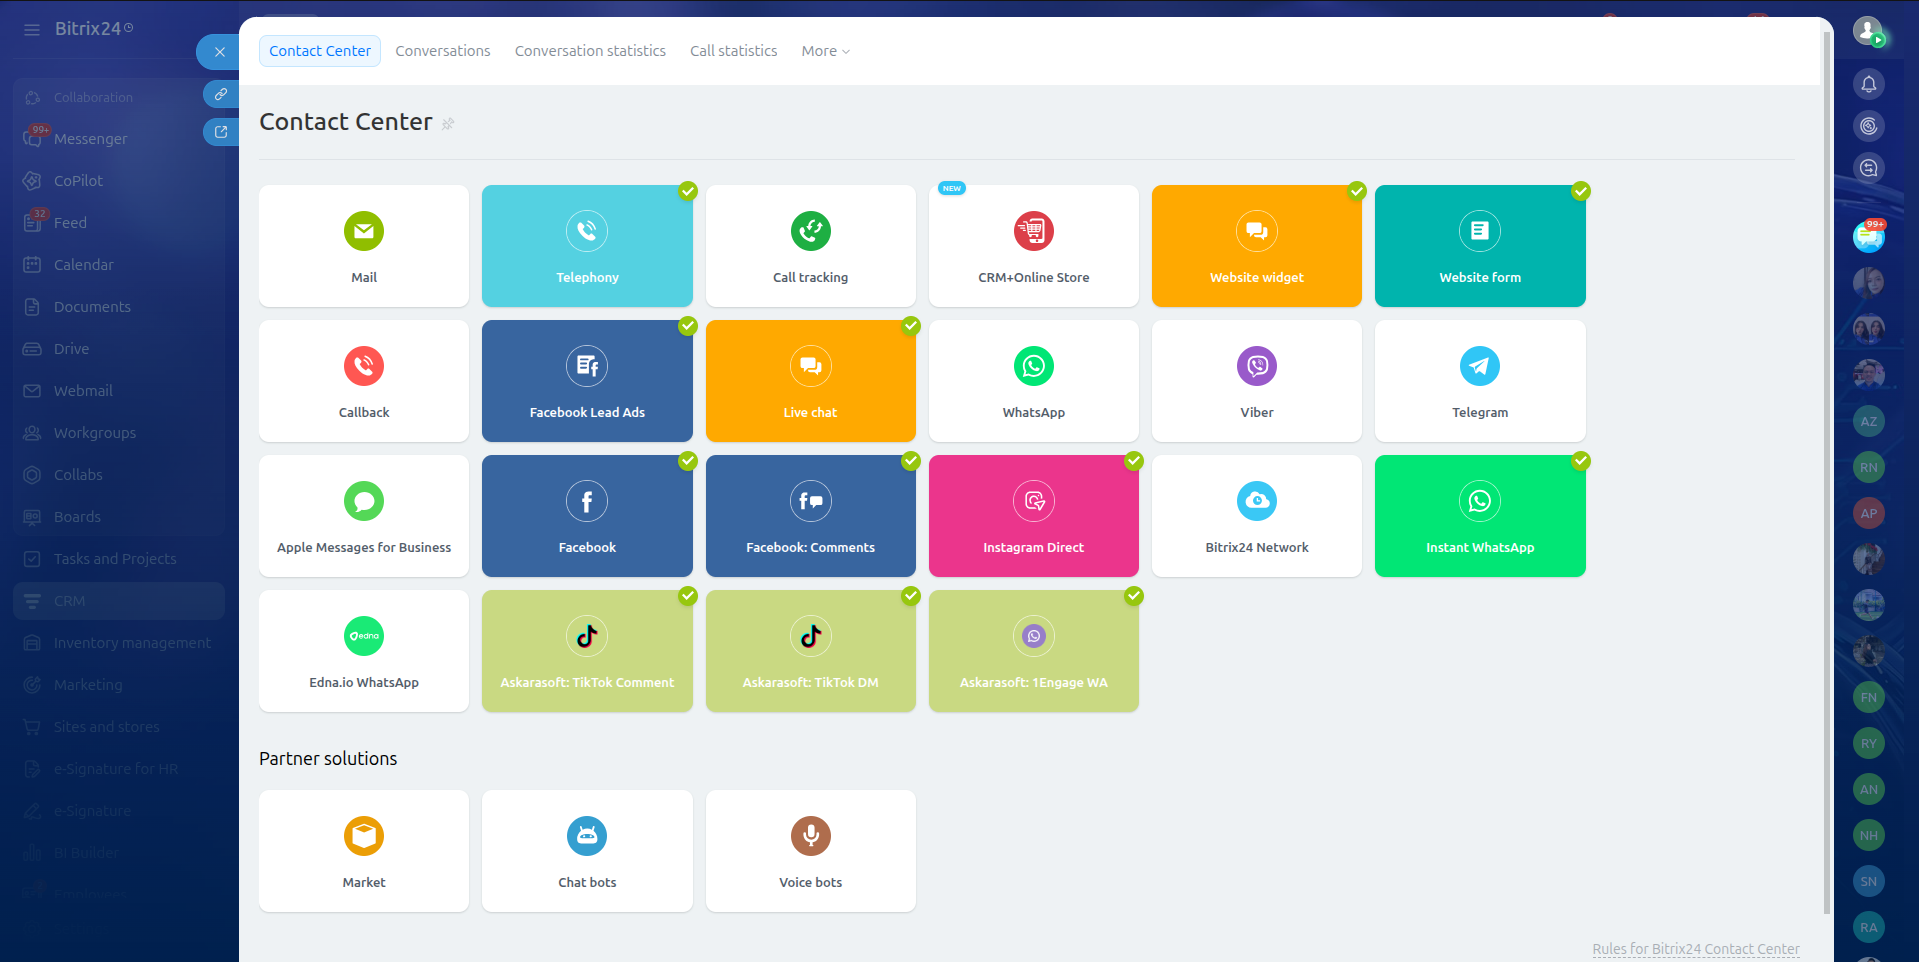
Task: Open the Call tracking tile
Action: (x=811, y=246)
